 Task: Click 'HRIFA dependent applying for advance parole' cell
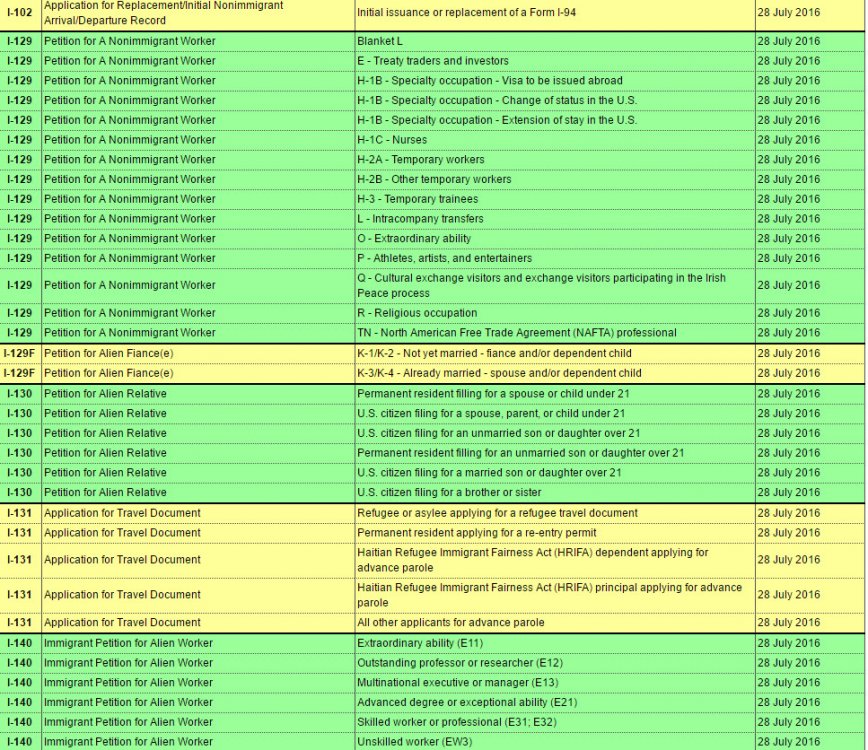point(555,560)
